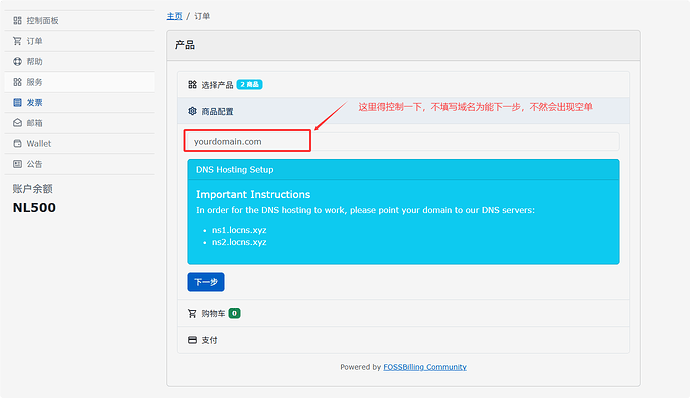The width and height of the screenshot is (690, 398).
Task: Click the 2 商品 badge
Action: pyautogui.click(x=250, y=85)
